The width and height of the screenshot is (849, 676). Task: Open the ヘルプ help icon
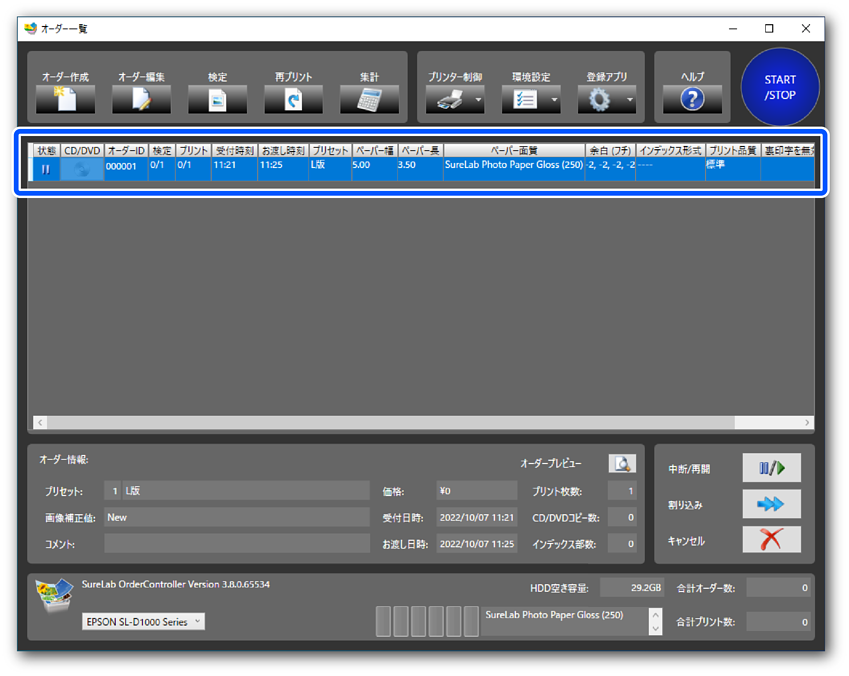coord(692,99)
